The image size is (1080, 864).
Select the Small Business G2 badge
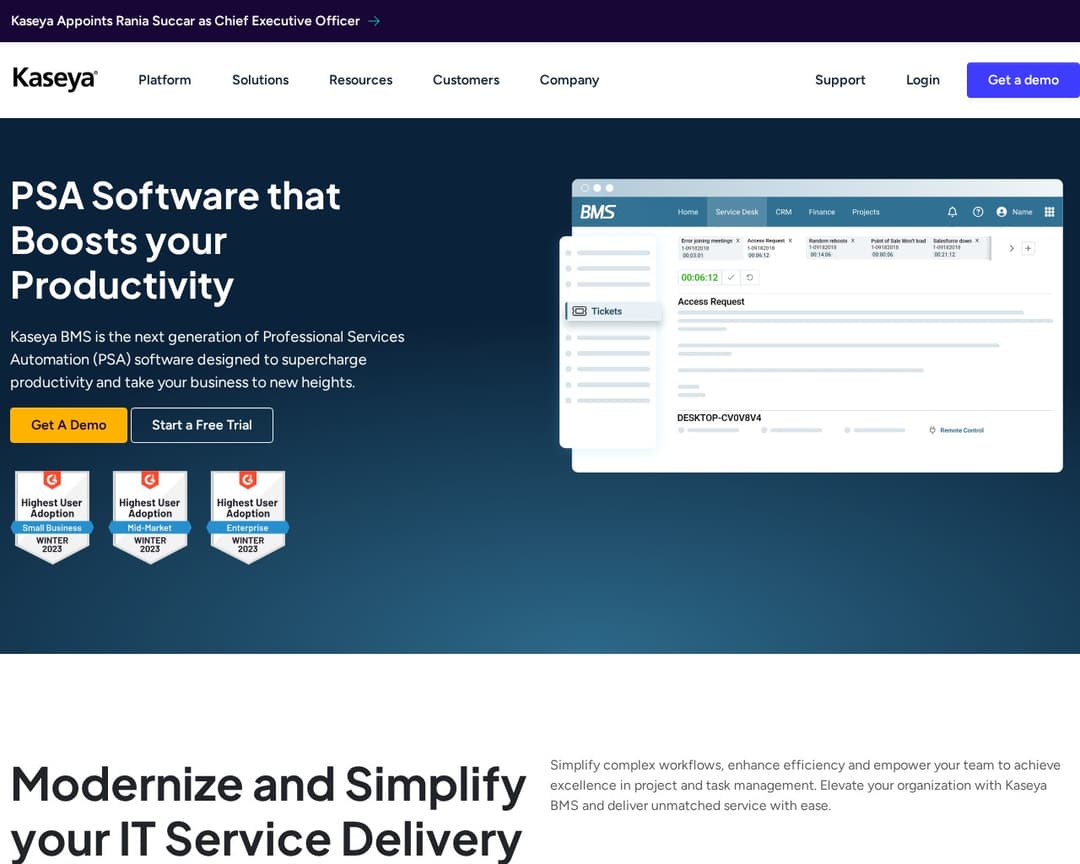(52, 517)
